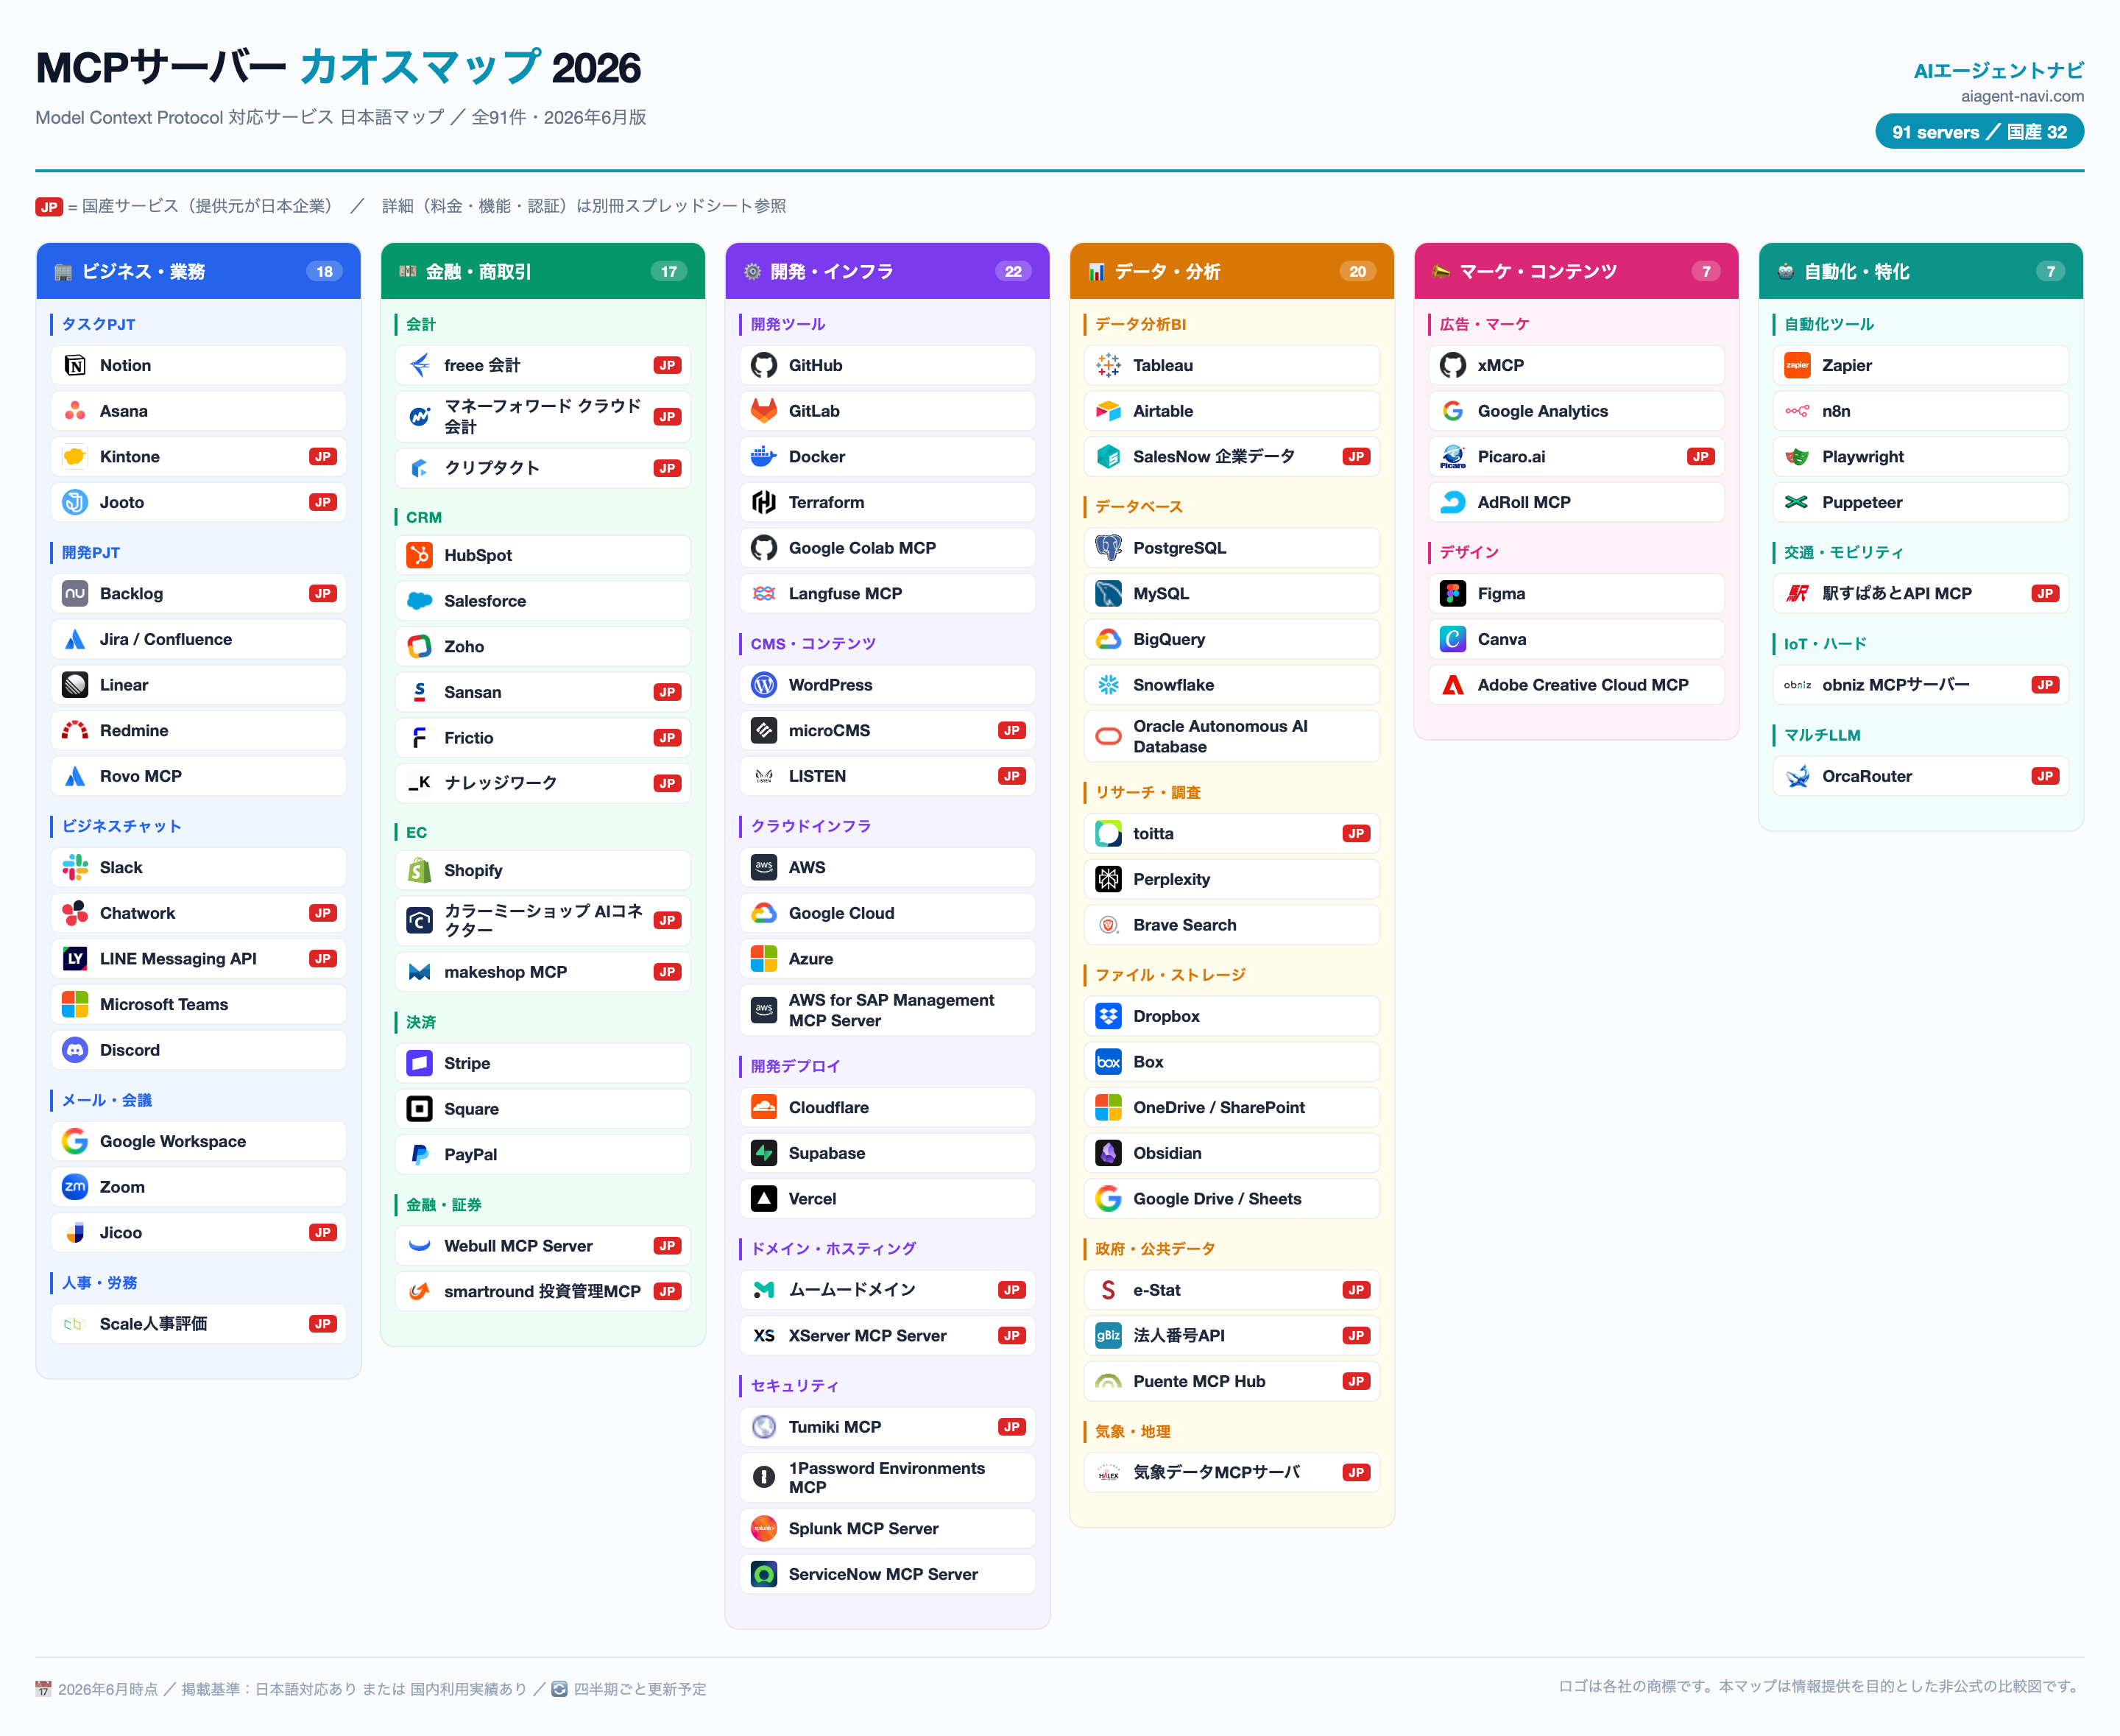Click the Shopify bag icon
2120x1736 pixels.
[x=420, y=871]
